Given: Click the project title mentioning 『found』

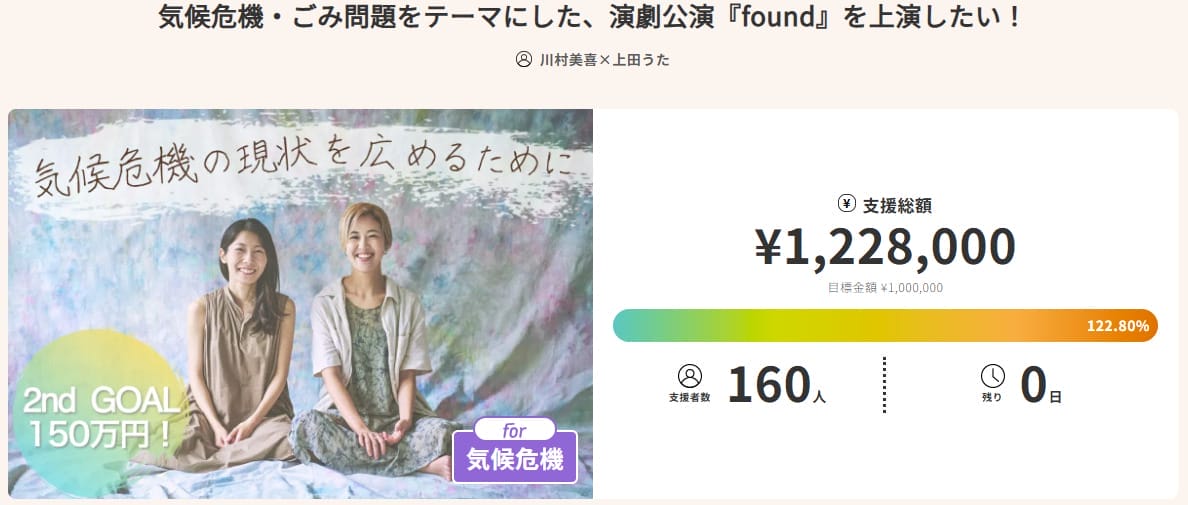Looking at the screenshot, I should tap(592, 18).
